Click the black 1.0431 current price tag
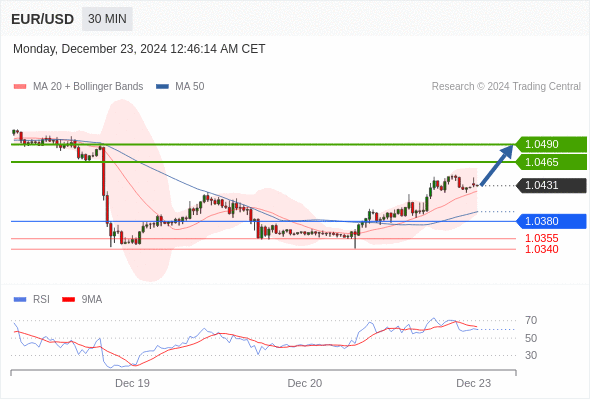The image size is (590, 400). click(x=551, y=186)
